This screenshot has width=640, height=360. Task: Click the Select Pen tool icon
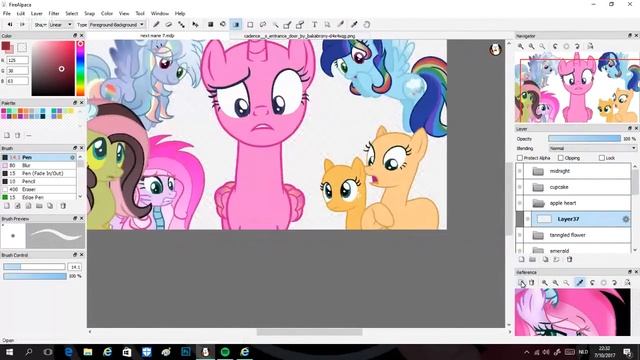(x=287, y=24)
